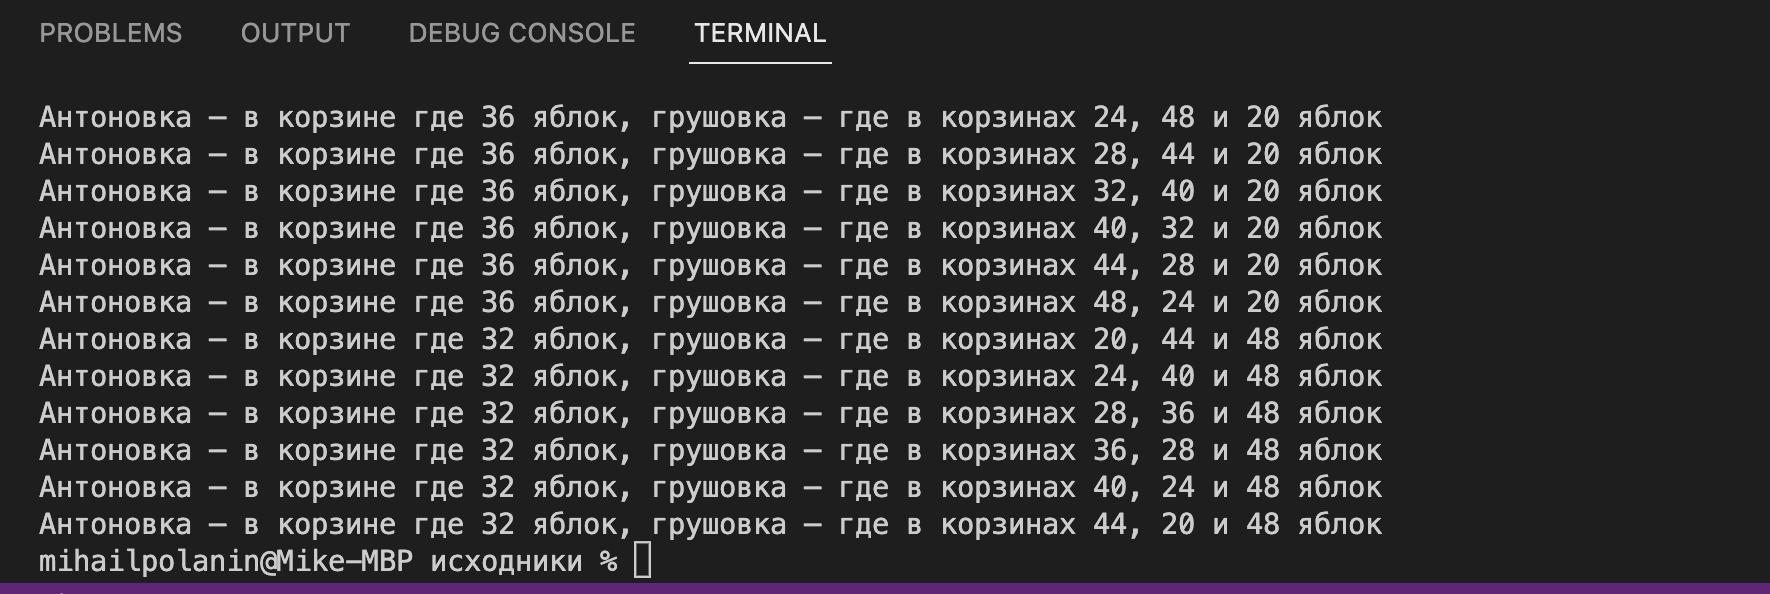Click the terminal prompt cursor block
1770x594 pixels.
[x=641, y=560]
